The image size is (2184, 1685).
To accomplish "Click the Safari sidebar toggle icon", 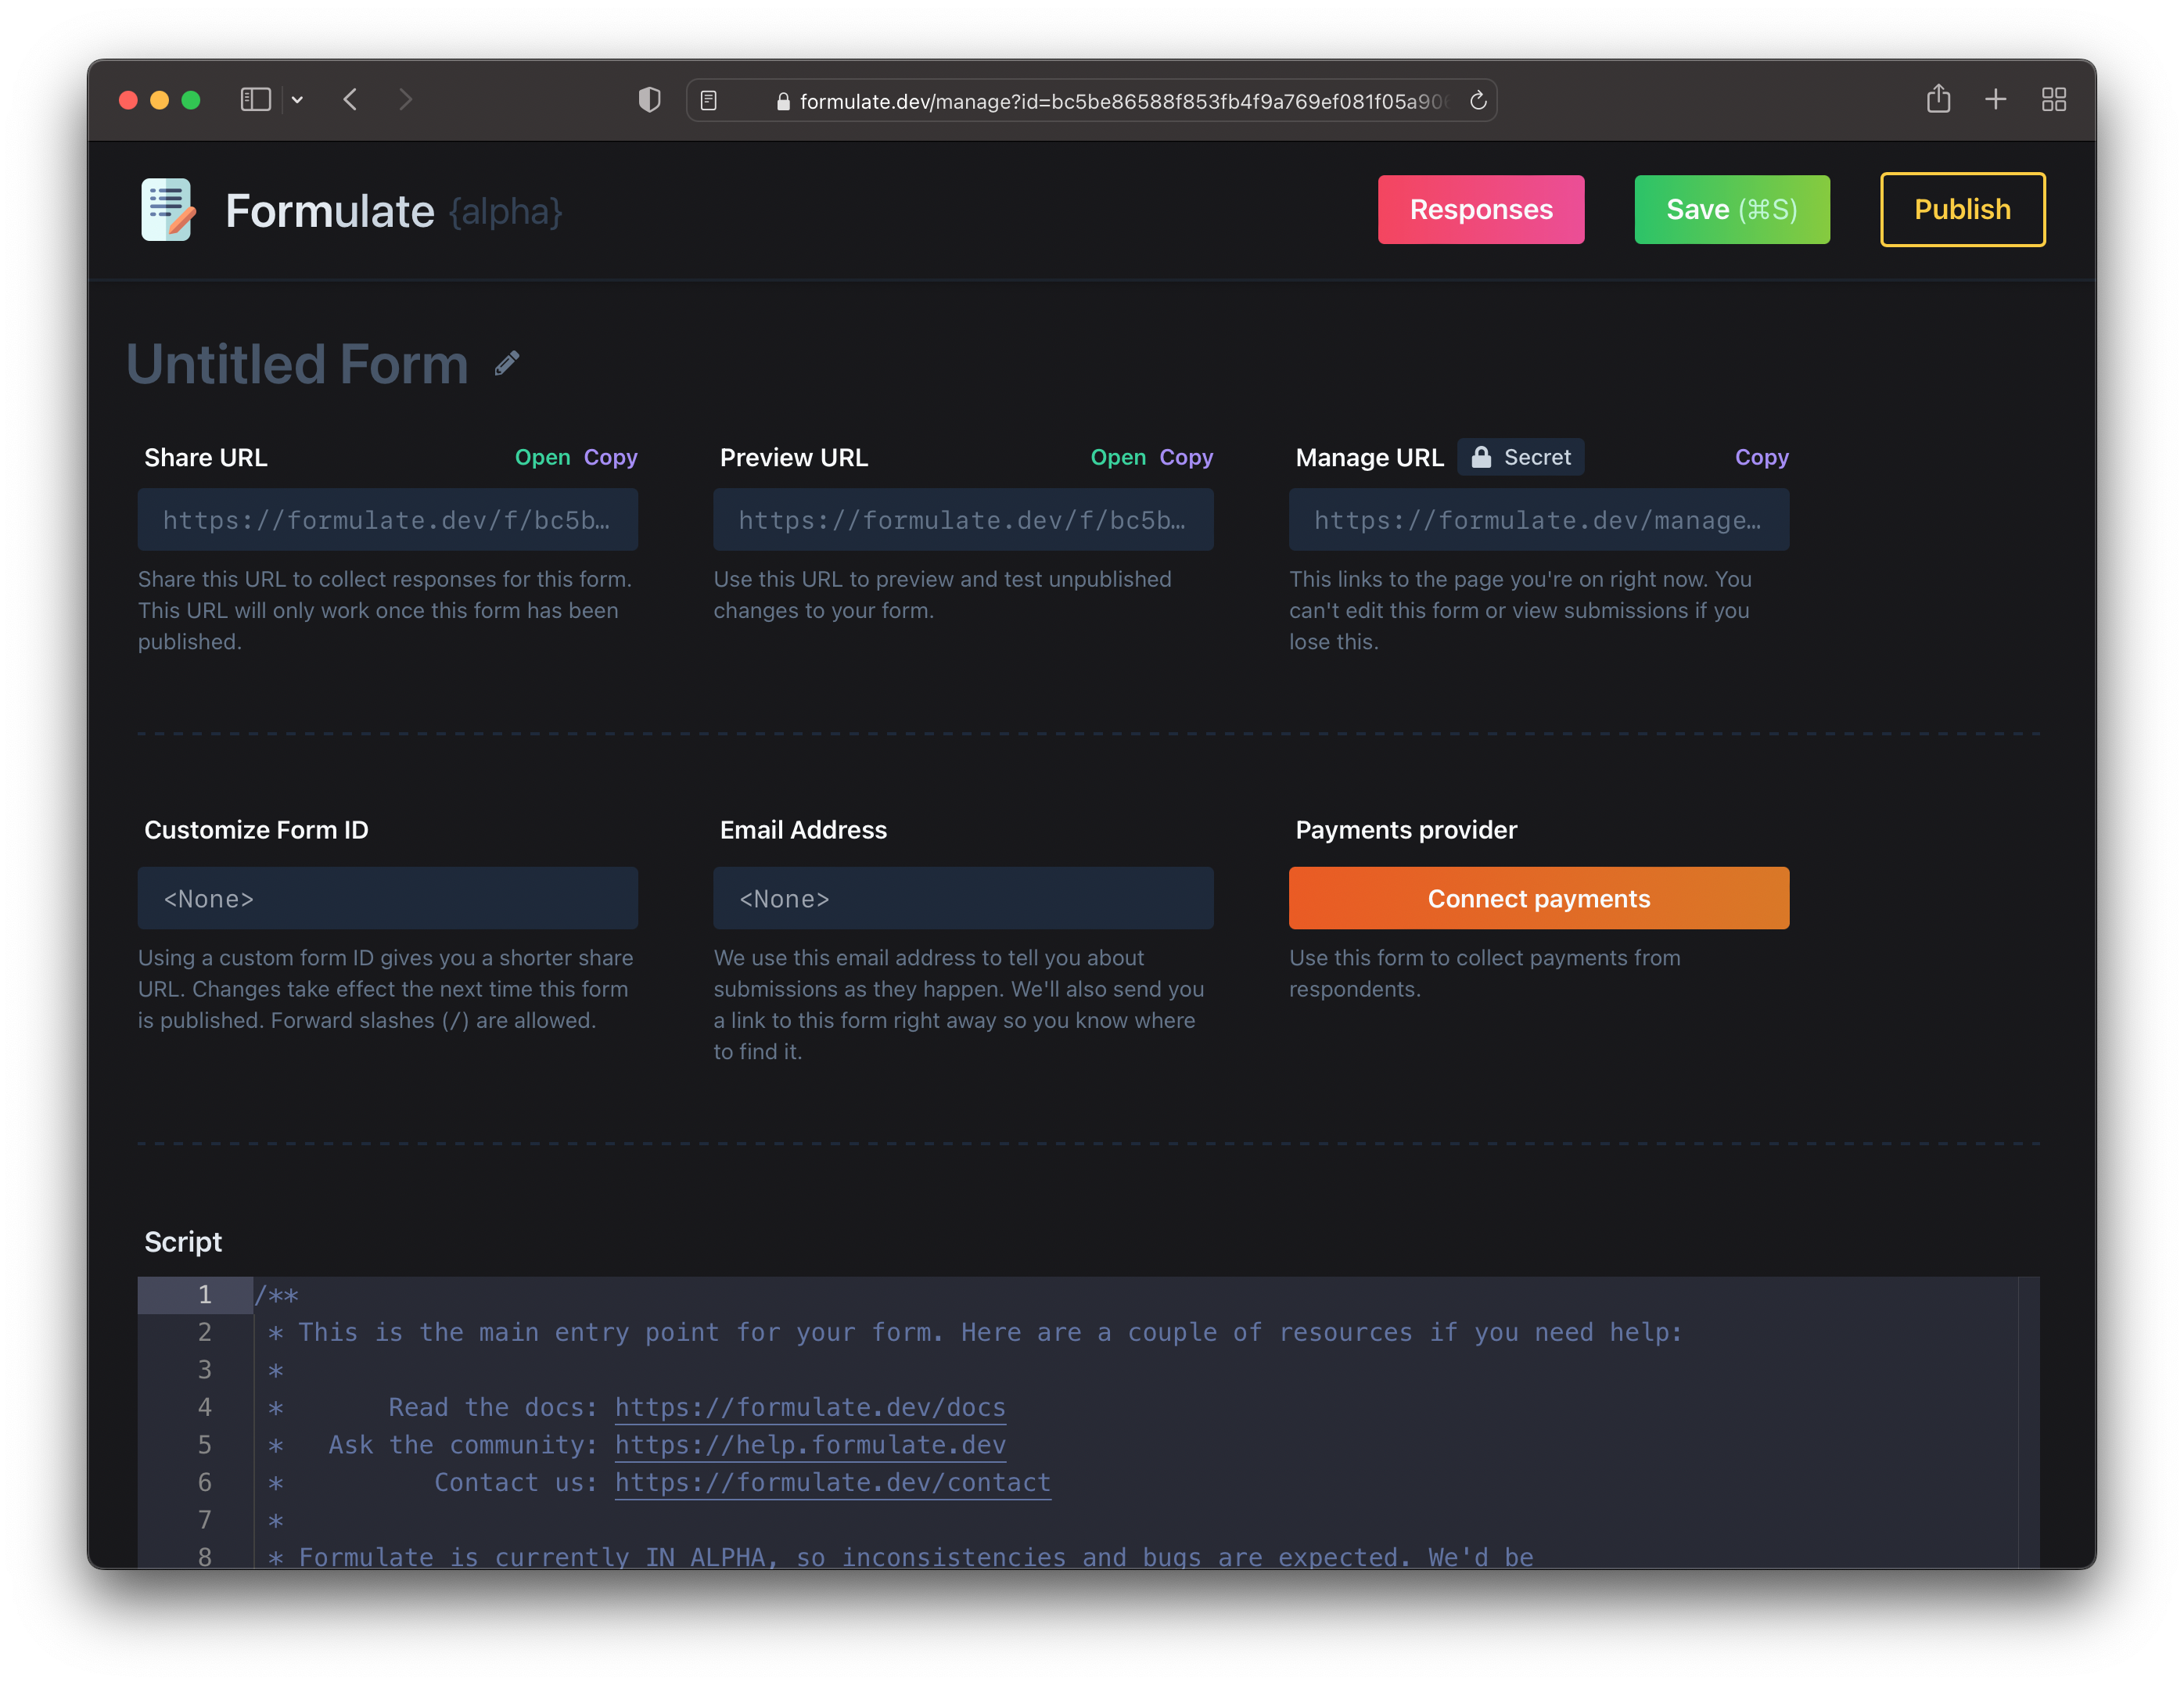I will click(256, 100).
